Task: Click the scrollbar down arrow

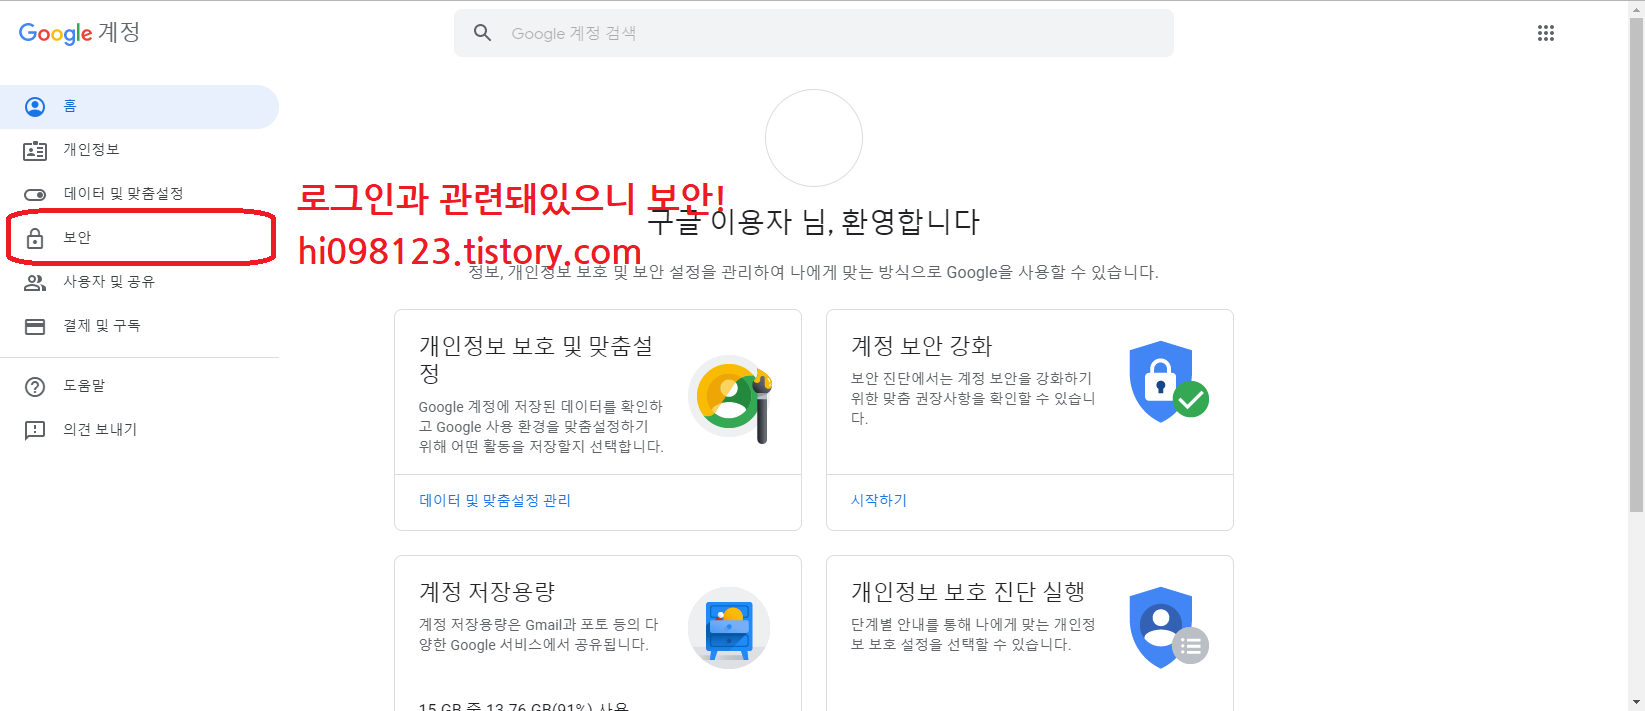Action: 1636,702
